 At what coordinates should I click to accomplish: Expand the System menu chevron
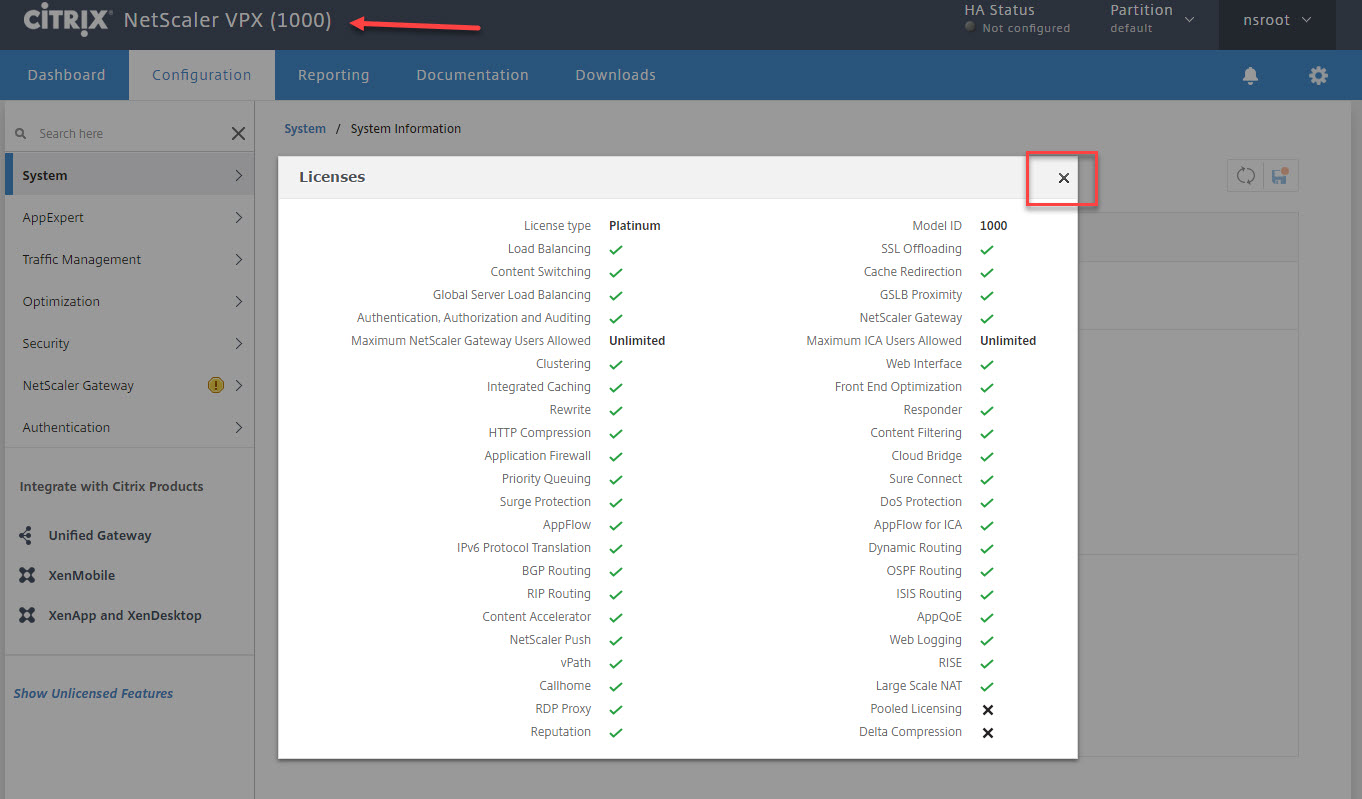(238, 175)
